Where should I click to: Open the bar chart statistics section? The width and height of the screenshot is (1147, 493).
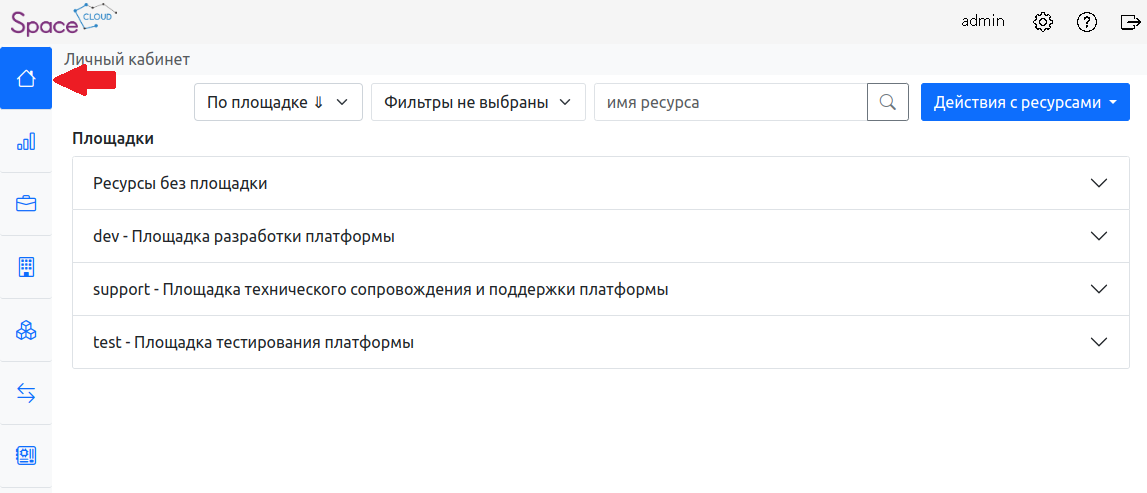pyautogui.click(x=26, y=142)
